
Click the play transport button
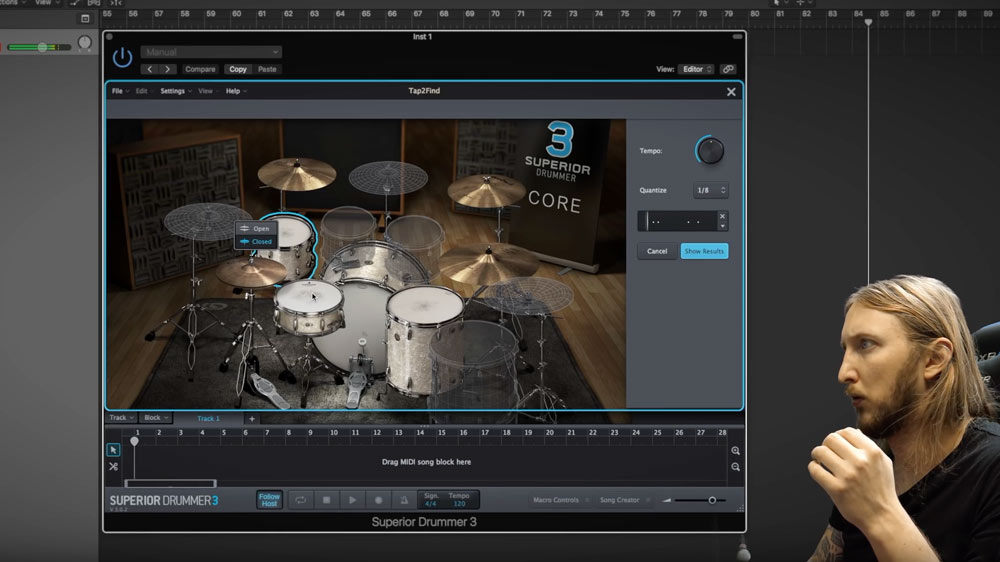click(x=352, y=500)
